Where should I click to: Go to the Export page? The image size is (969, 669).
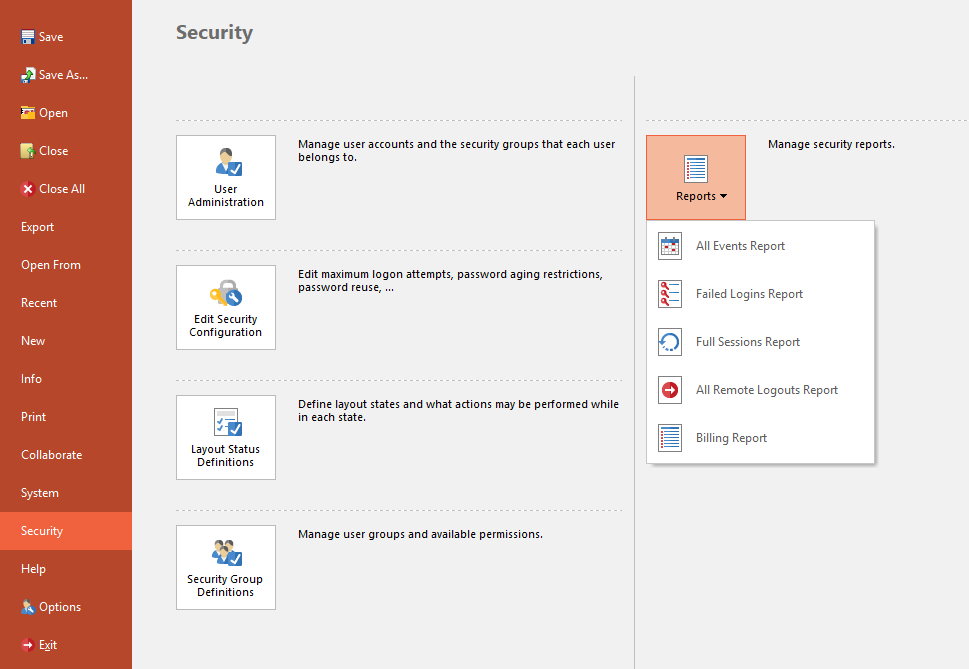(x=38, y=227)
